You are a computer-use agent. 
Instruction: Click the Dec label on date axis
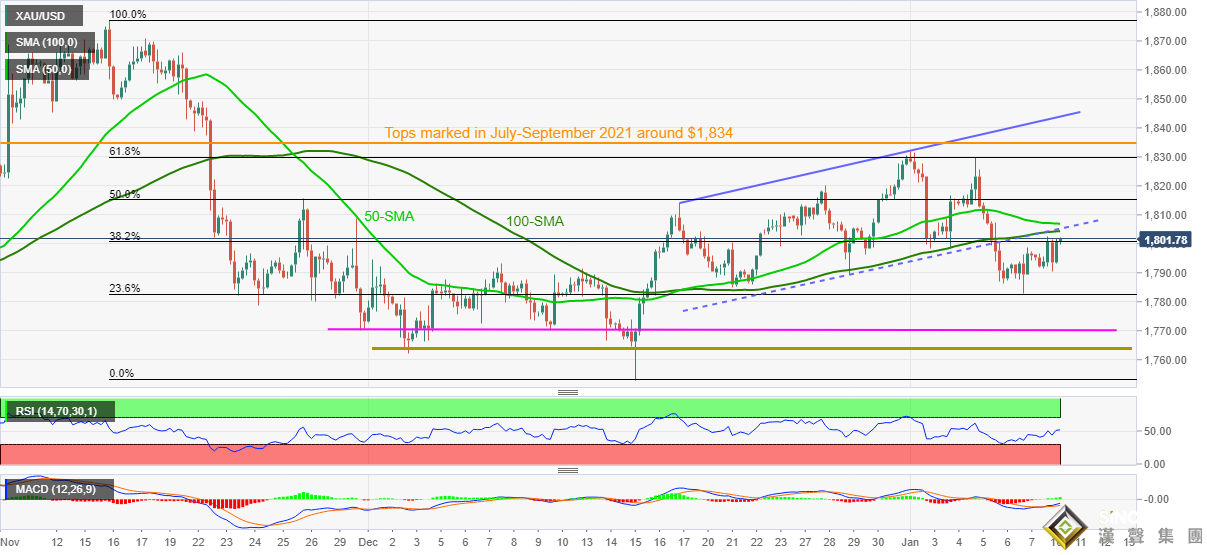(367, 542)
